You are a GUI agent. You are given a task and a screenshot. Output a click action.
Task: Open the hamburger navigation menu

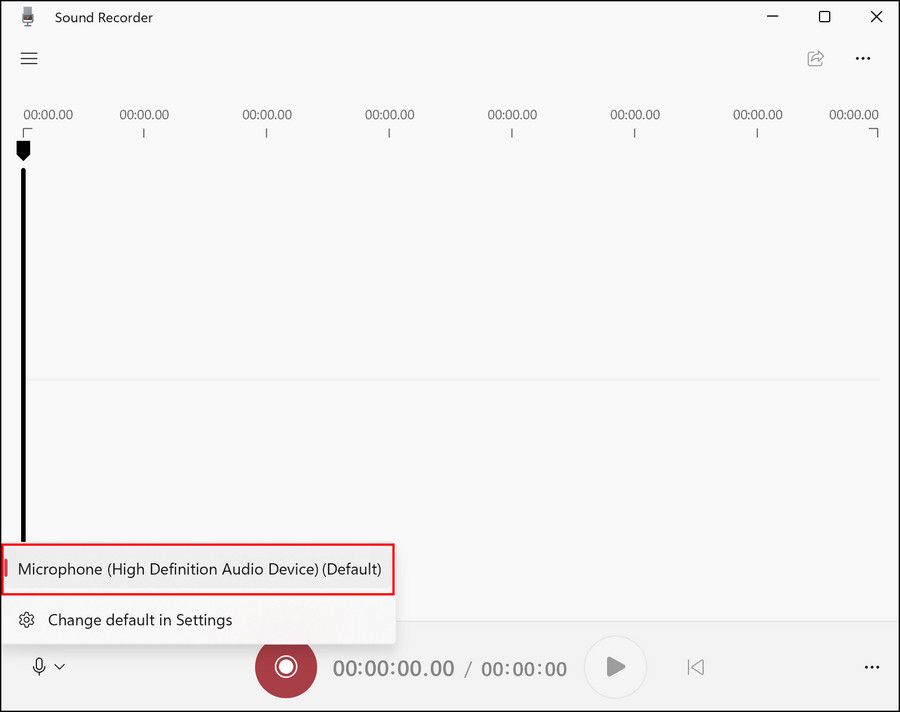point(29,59)
